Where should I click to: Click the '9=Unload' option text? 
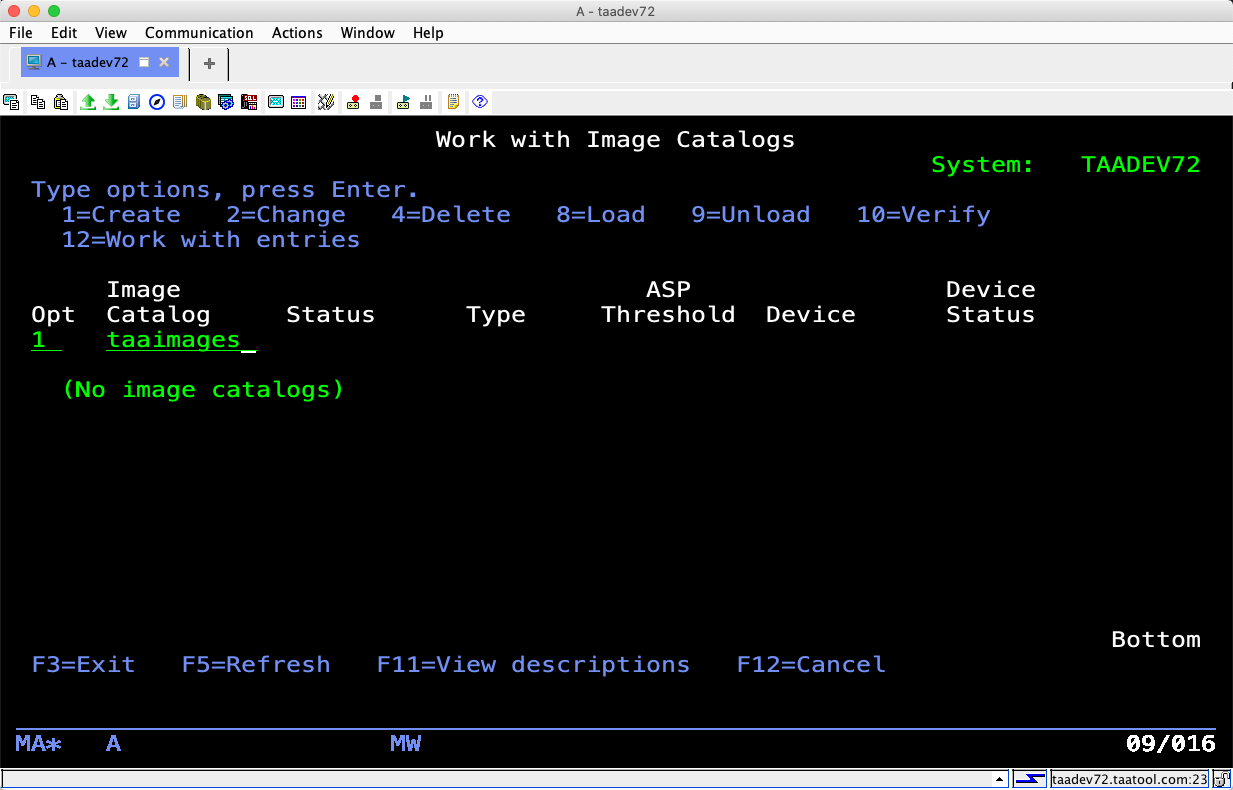(x=751, y=215)
